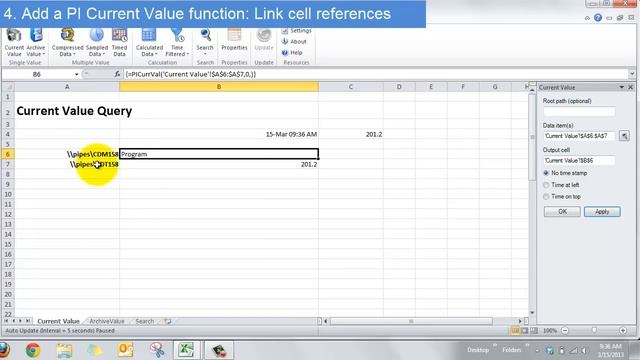
Task: Select column B header
Action: click(219, 87)
